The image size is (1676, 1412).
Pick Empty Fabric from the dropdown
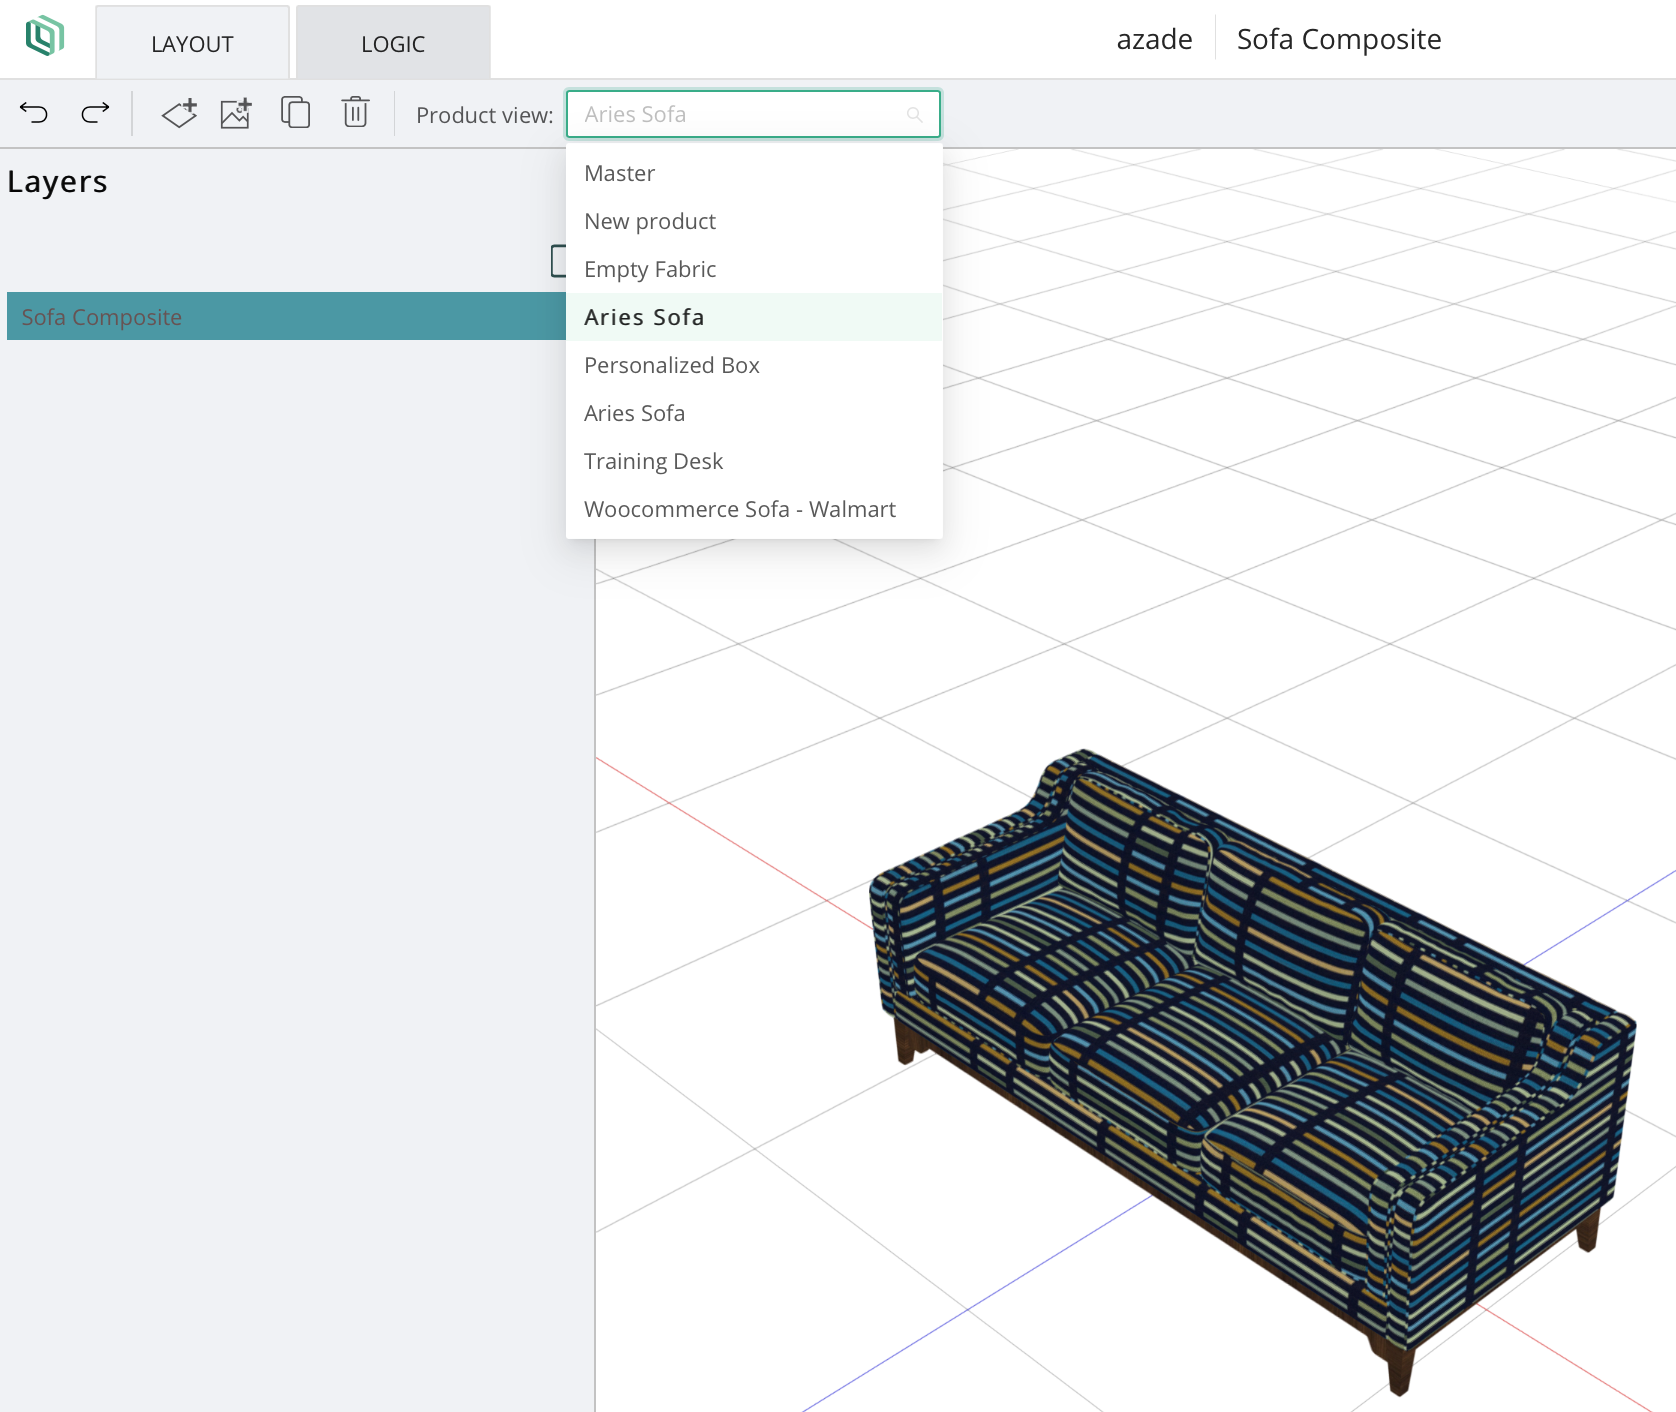(x=650, y=269)
